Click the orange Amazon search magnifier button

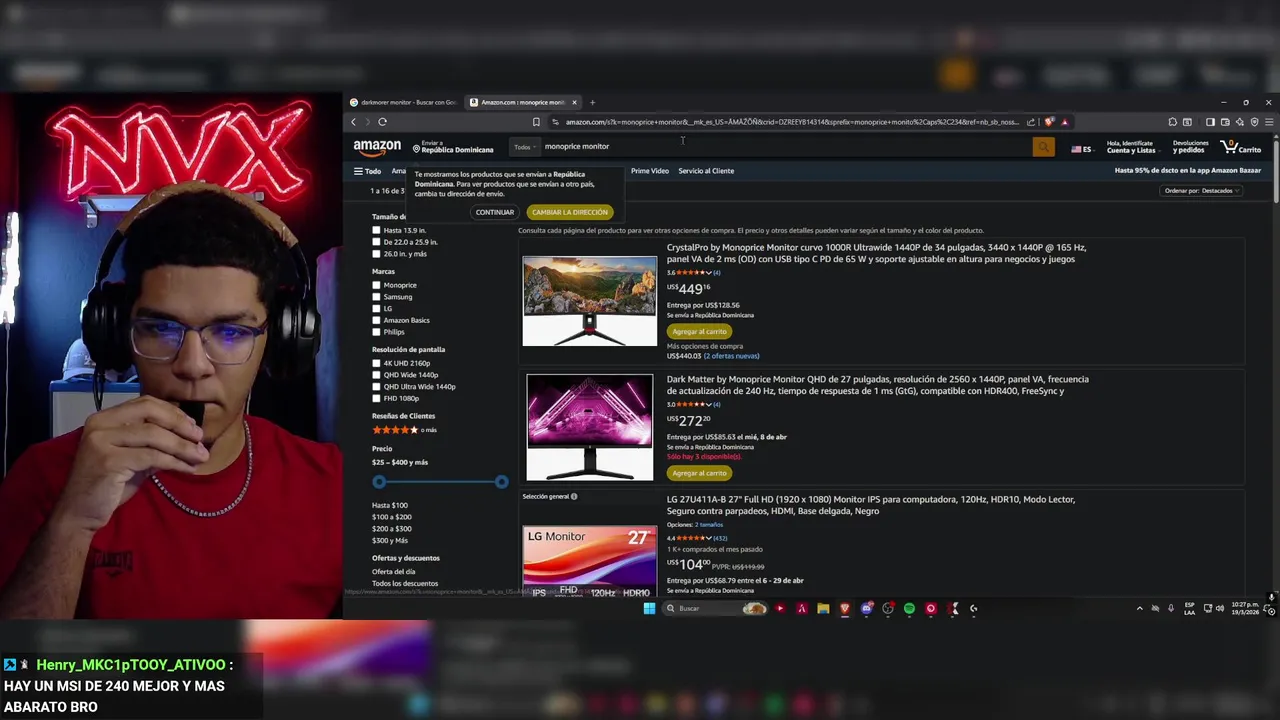1044,147
